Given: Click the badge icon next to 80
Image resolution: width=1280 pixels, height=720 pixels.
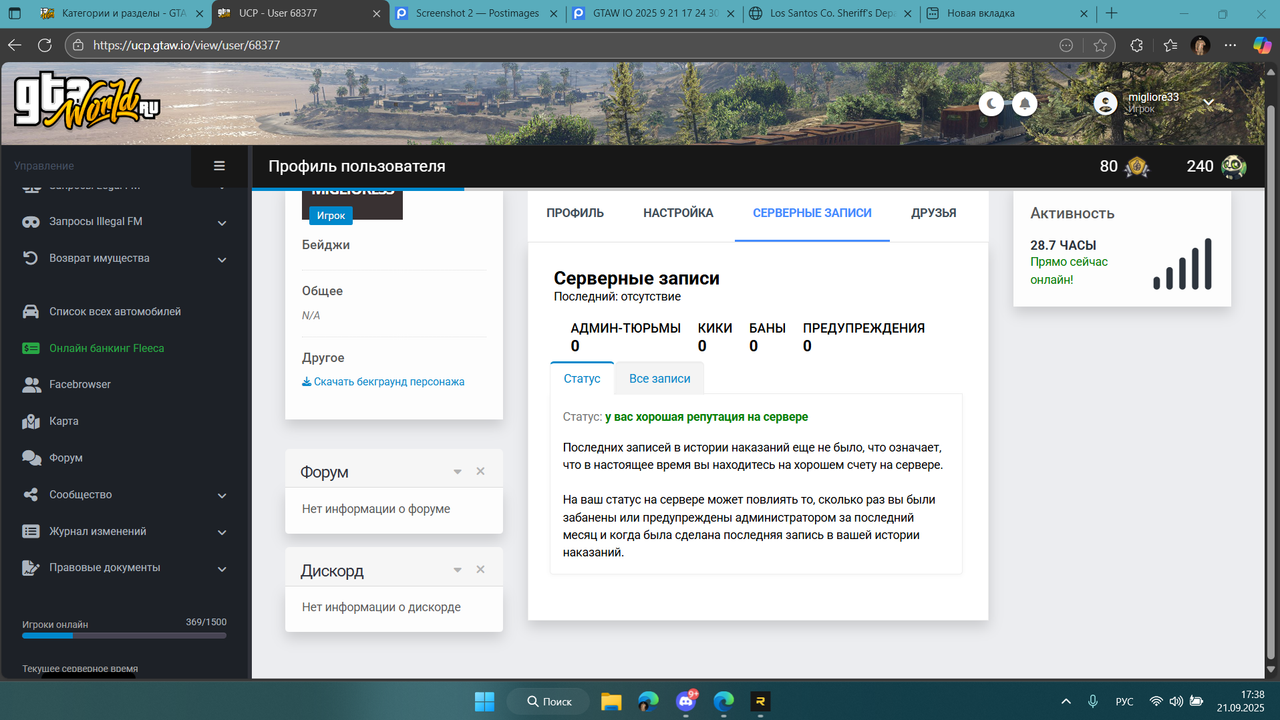Looking at the screenshot, I should pos(1137,167).
